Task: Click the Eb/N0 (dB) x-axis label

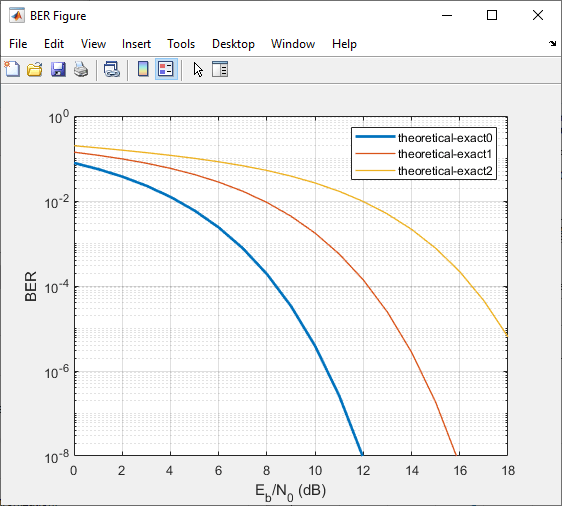Action: click(x=290, y=492)
